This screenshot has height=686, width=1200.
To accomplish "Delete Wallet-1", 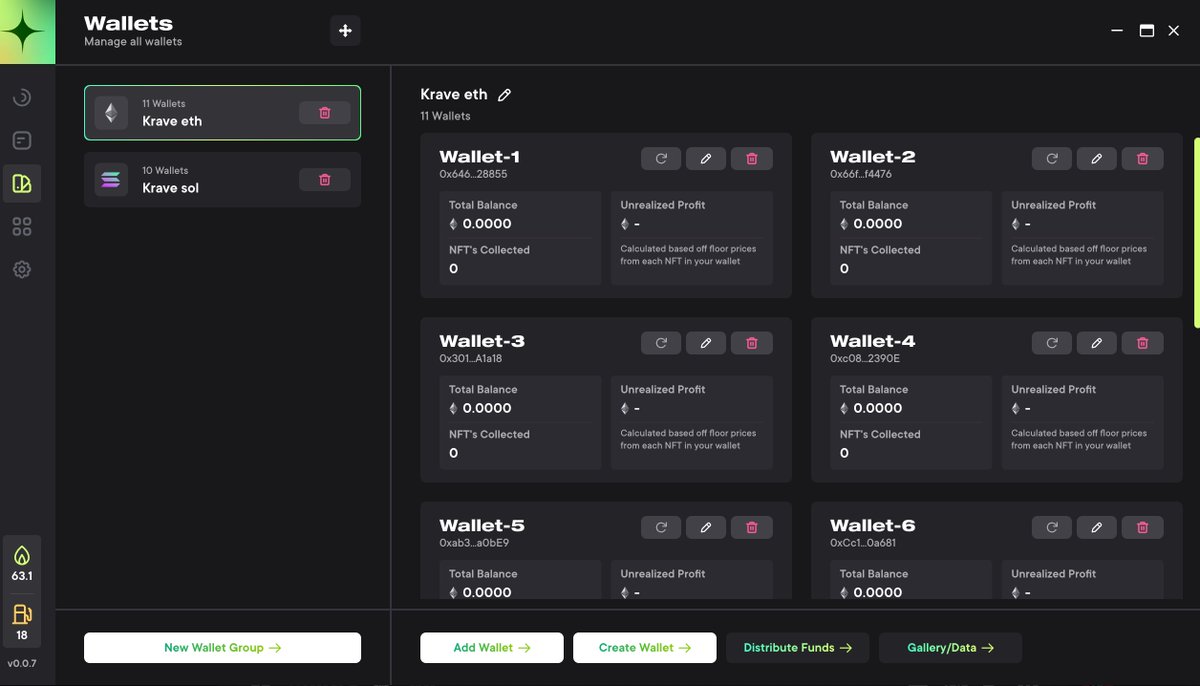I will pyautogui.click(x=752, y=159).
